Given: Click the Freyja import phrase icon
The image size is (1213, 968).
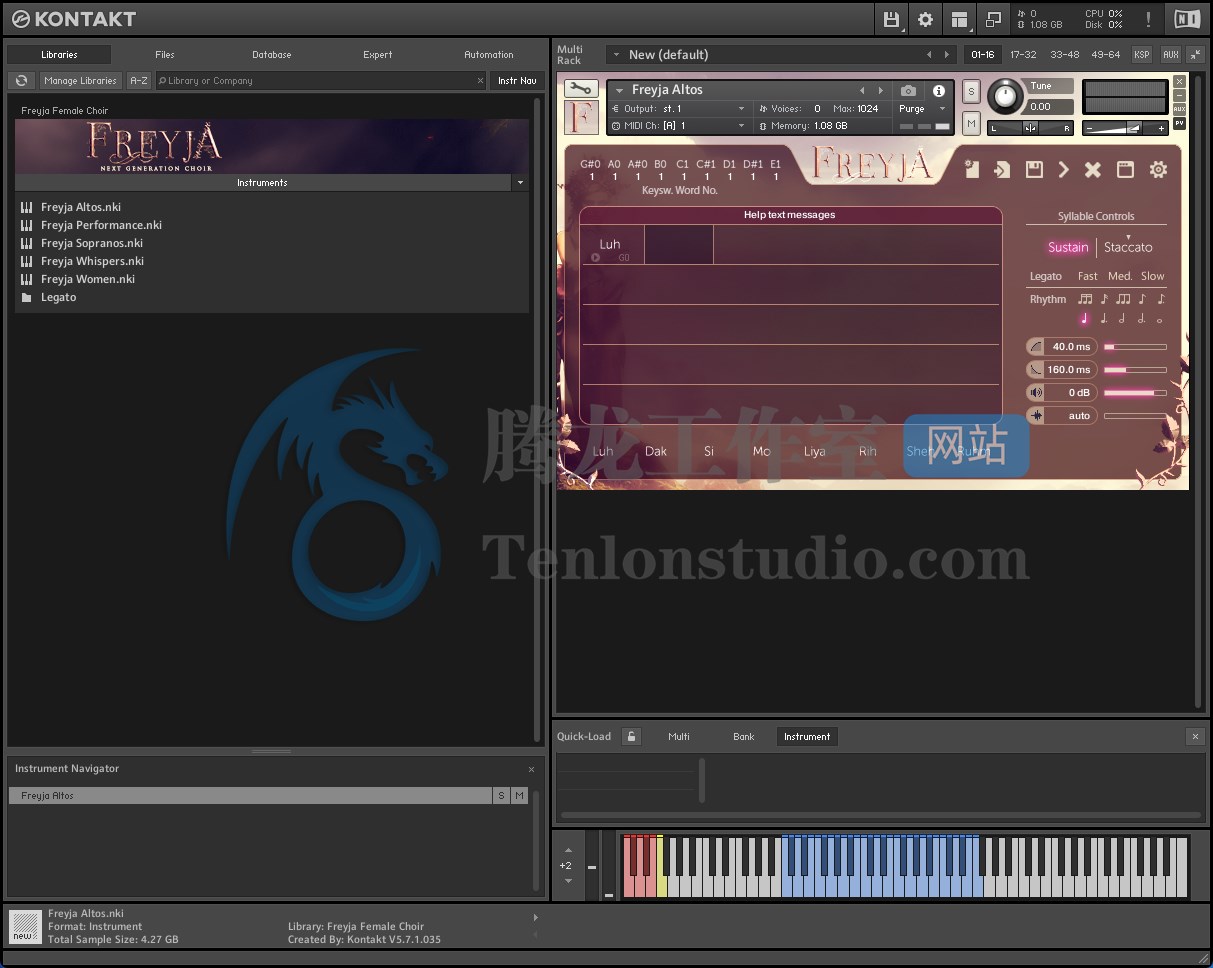Looking at the screenshot, I should tap(1002, 170).
